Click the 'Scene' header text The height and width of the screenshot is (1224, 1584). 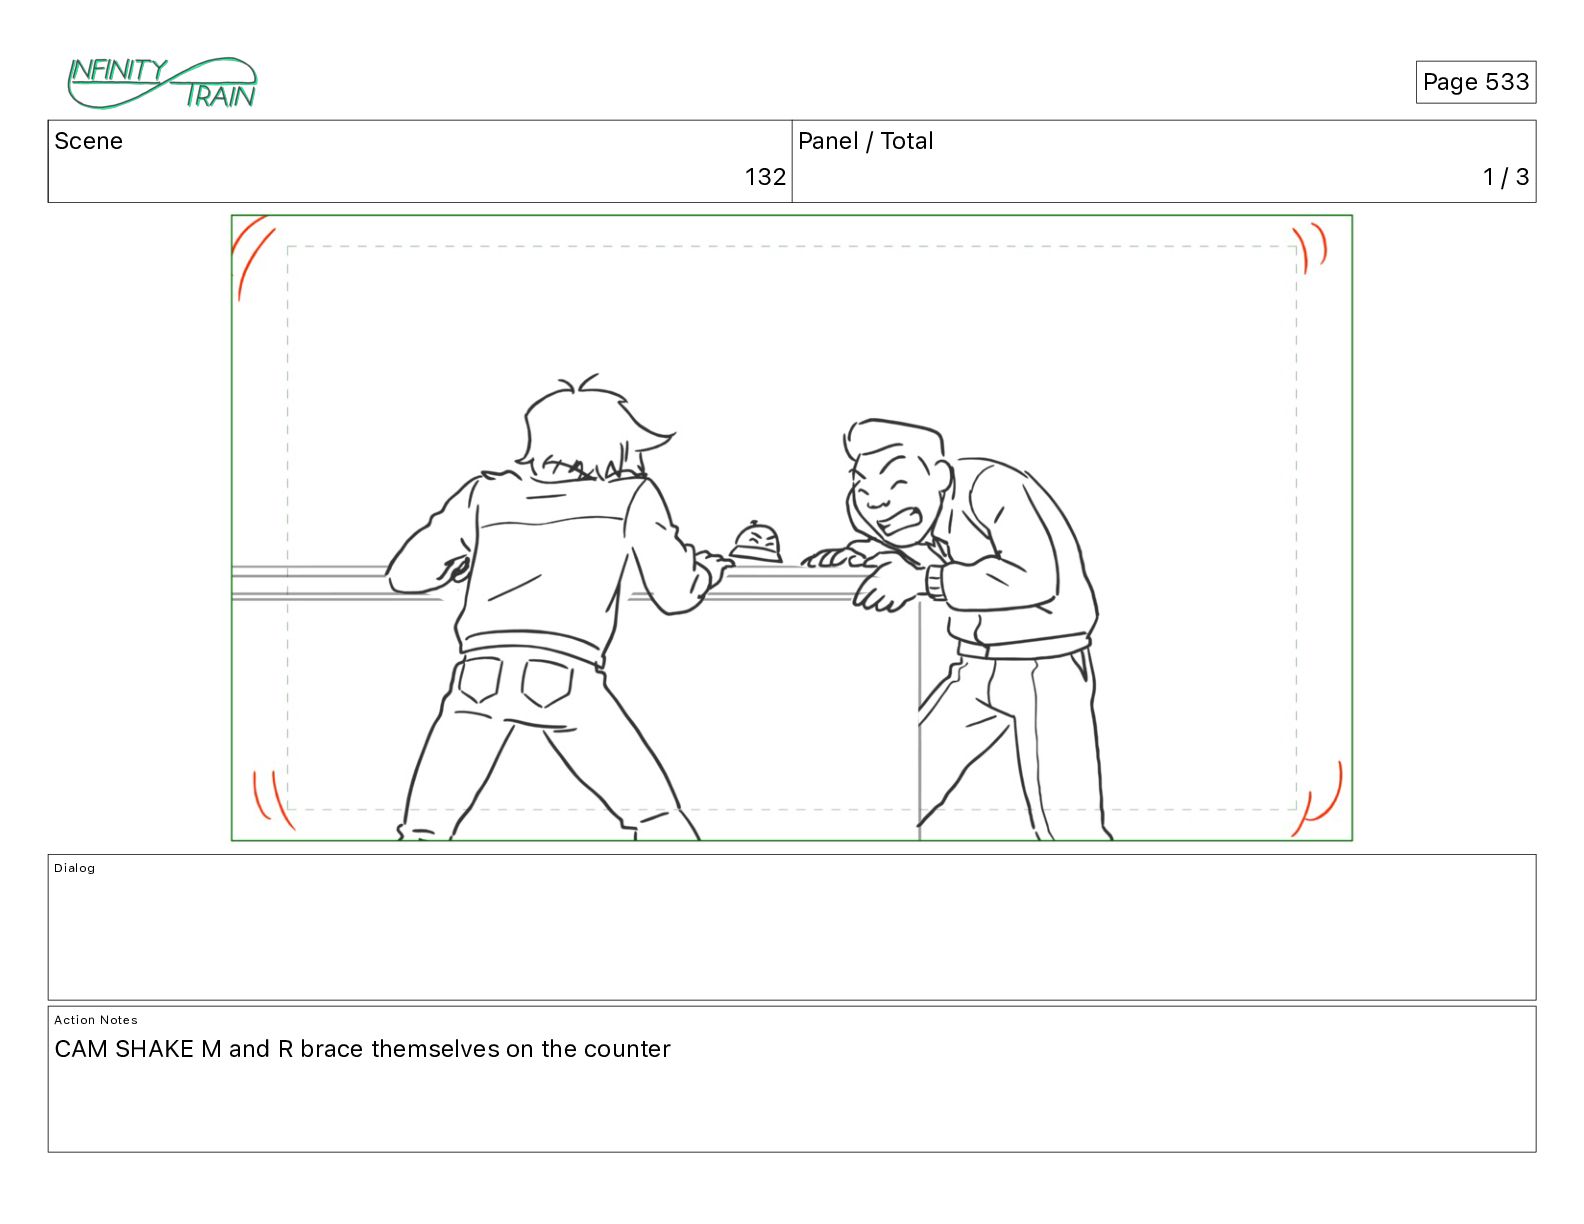coord(89,141)
